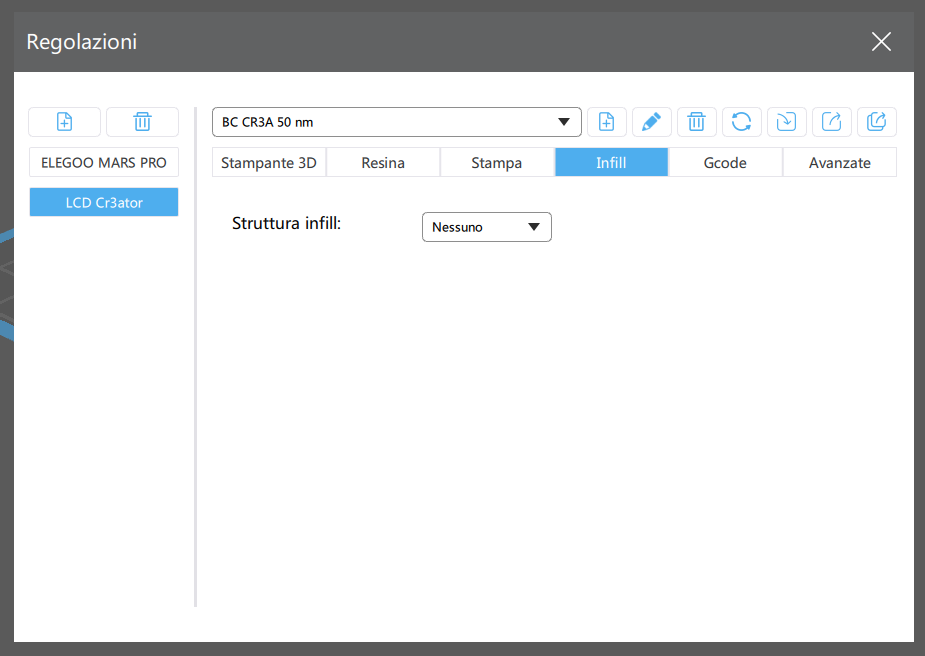Screen dimensions: 925x656
Task: Show the Gcode tab
Action: [725, 162]
